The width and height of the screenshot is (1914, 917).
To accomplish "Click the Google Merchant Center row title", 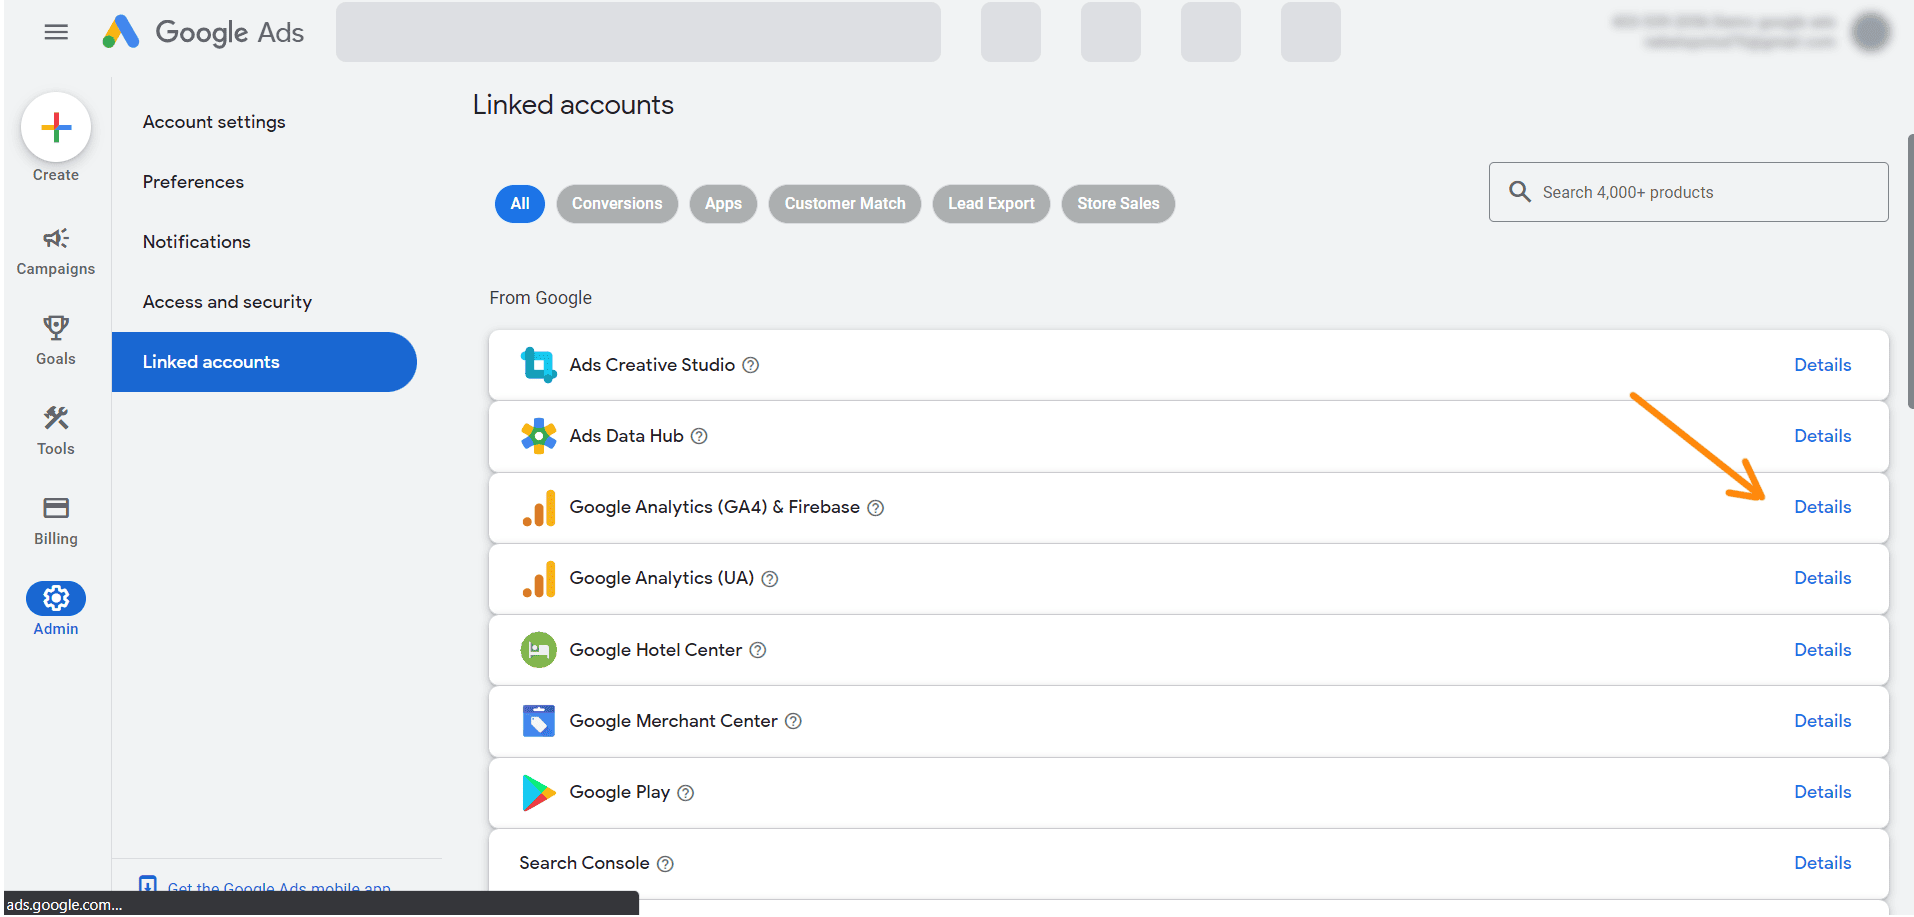I will pos(673,721).
